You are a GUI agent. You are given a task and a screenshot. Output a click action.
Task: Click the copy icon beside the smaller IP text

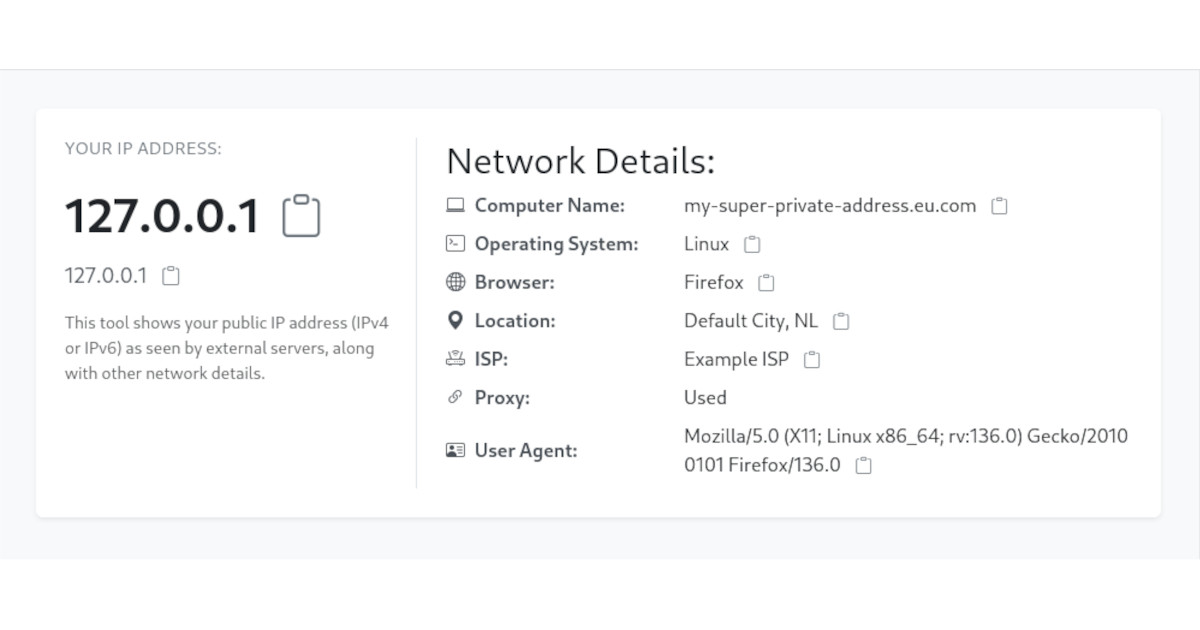(170, 275)
